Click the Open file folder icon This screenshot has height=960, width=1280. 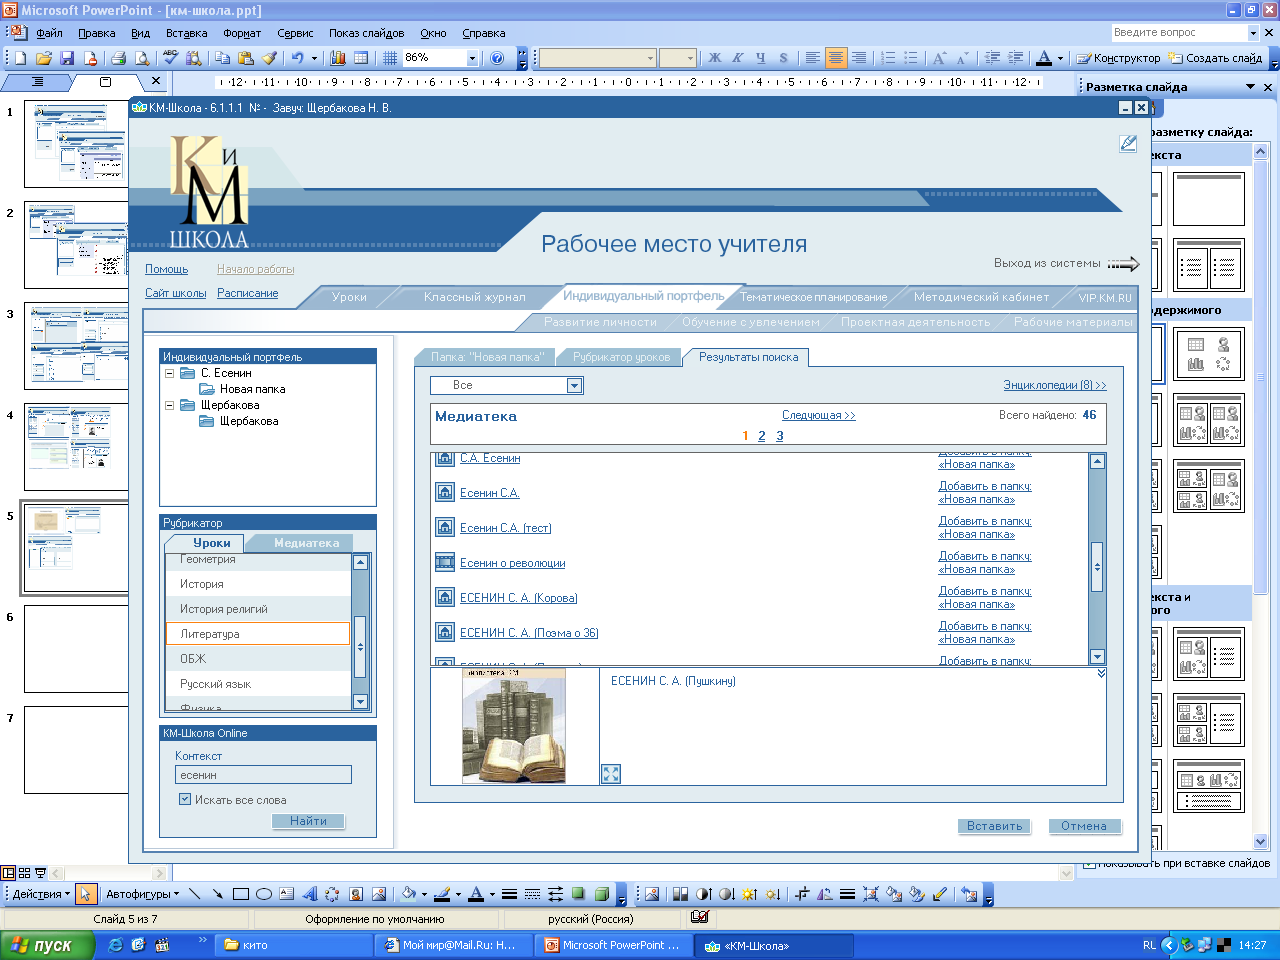pos(44,58)
